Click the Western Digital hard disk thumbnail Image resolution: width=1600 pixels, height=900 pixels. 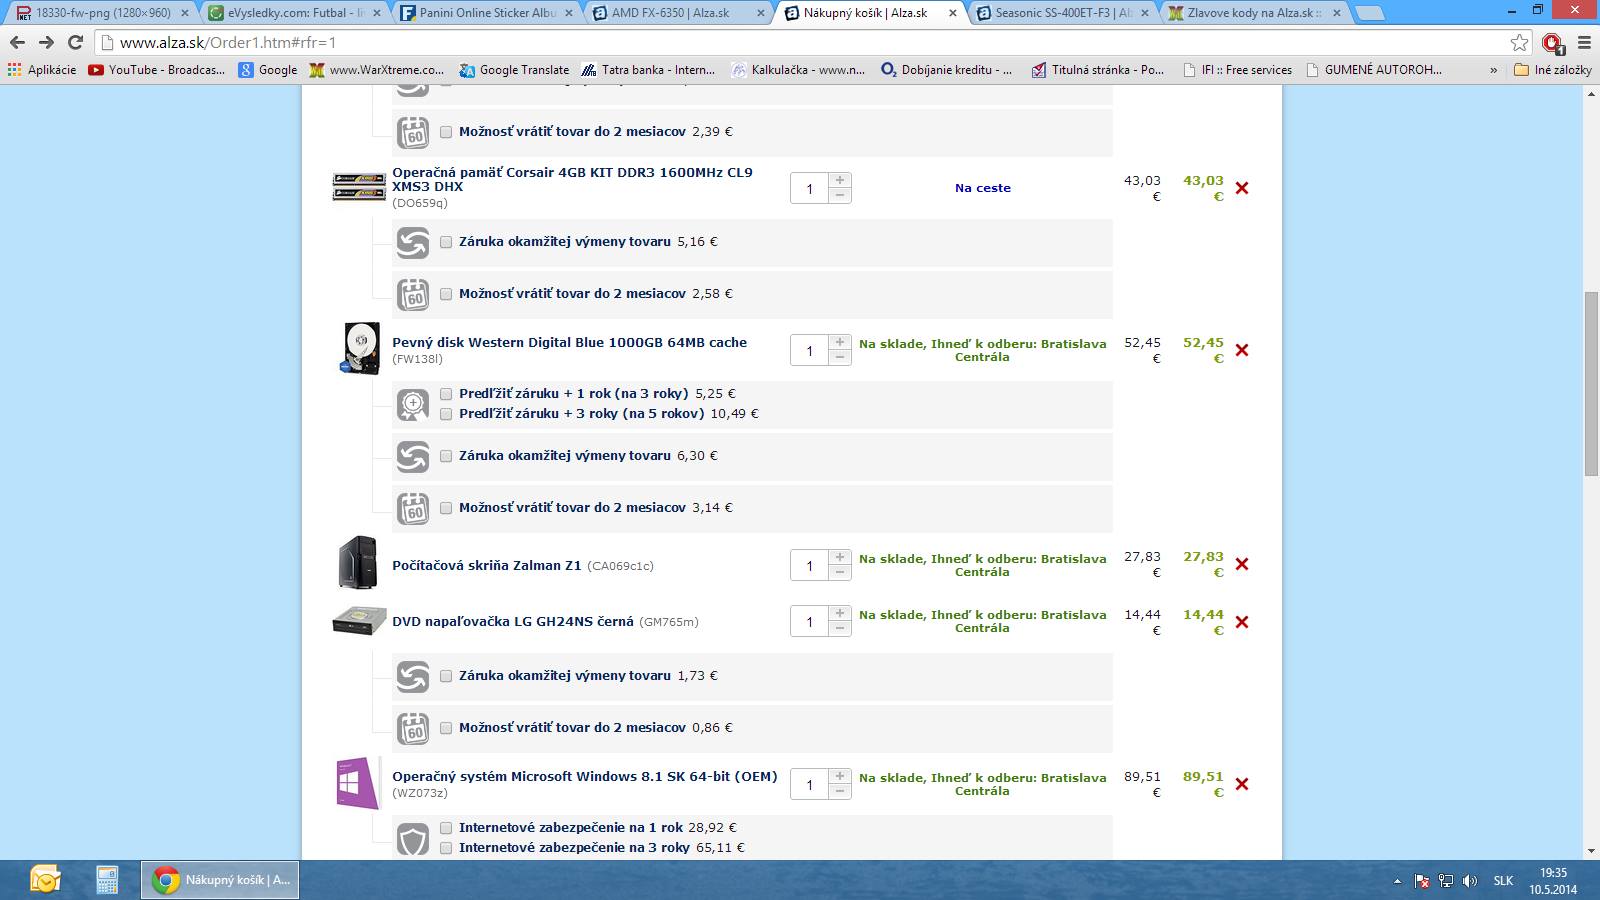pos(360,349)
